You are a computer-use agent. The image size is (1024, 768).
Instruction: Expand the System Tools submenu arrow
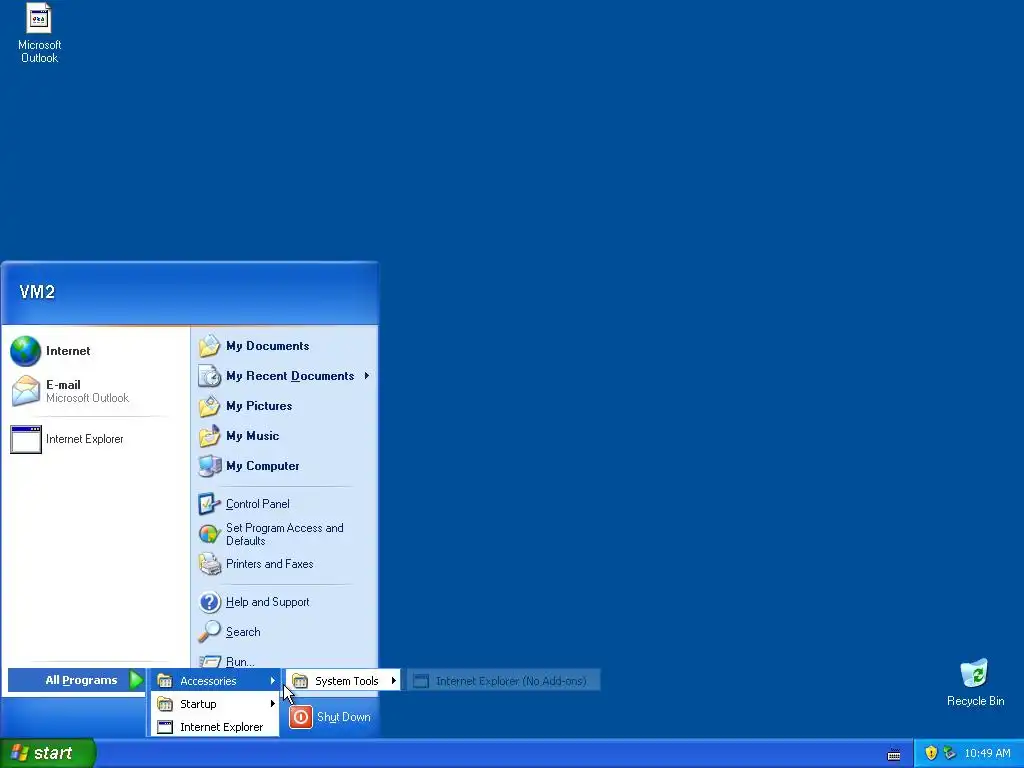click(x=394, y=680)
